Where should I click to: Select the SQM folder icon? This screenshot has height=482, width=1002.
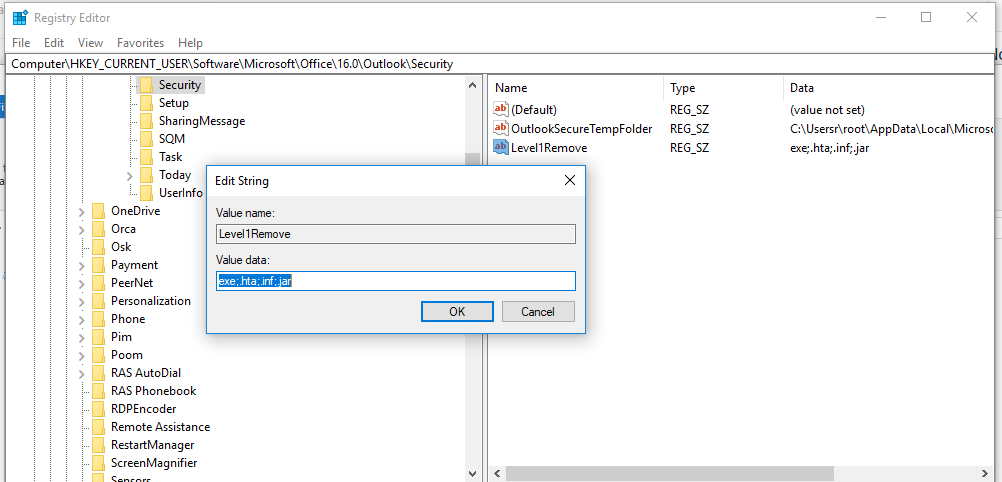point(146,139)
